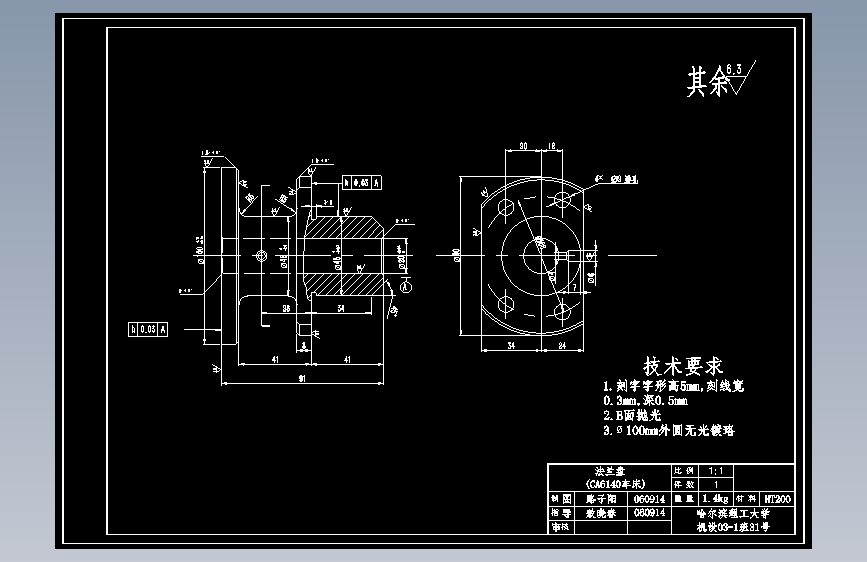This screenshot has width=867, height=562.
Task: Click the 36 dimension in section view
Action: tap(286, 308)
